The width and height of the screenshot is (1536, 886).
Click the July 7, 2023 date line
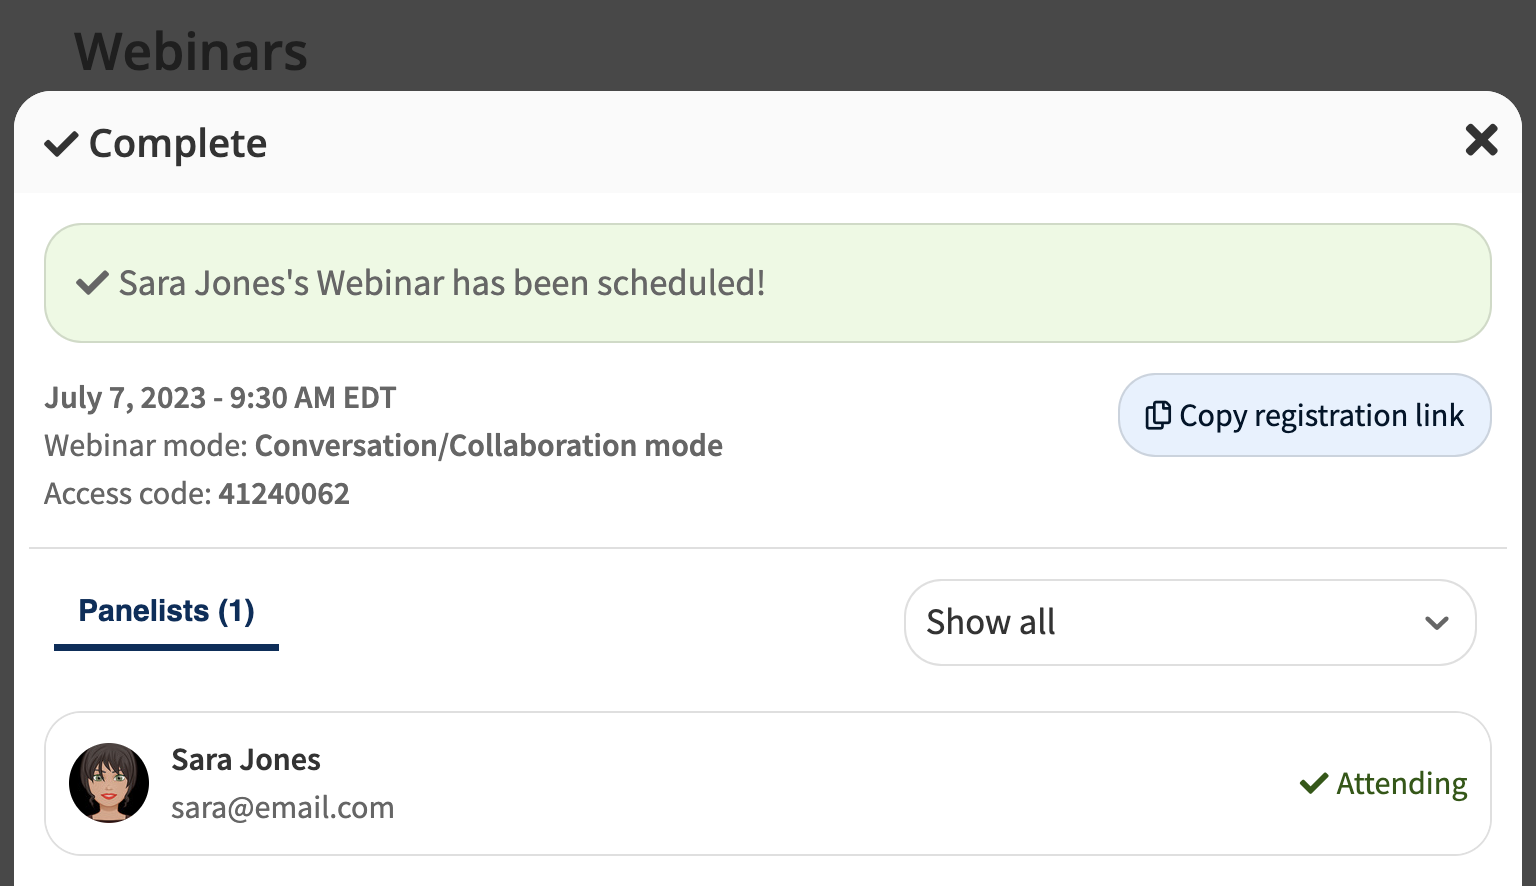[x=220, y=398]
